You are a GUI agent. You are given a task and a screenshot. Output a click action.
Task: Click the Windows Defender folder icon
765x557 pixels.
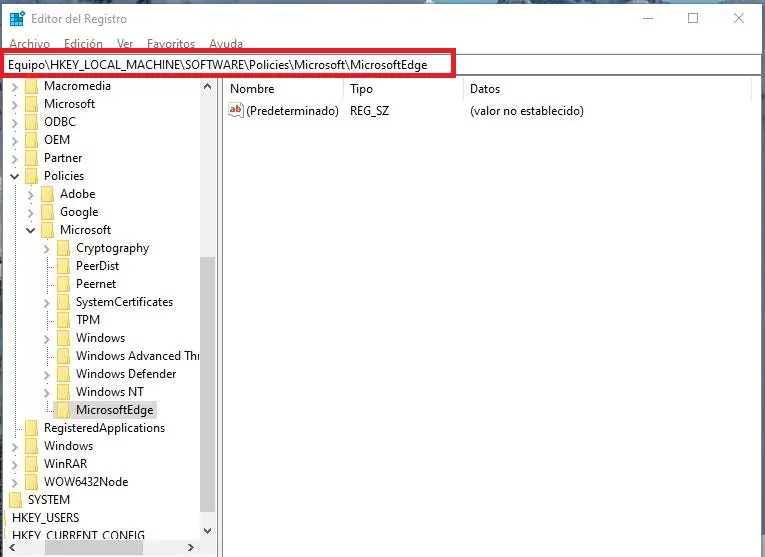click(x=63, y=374)
